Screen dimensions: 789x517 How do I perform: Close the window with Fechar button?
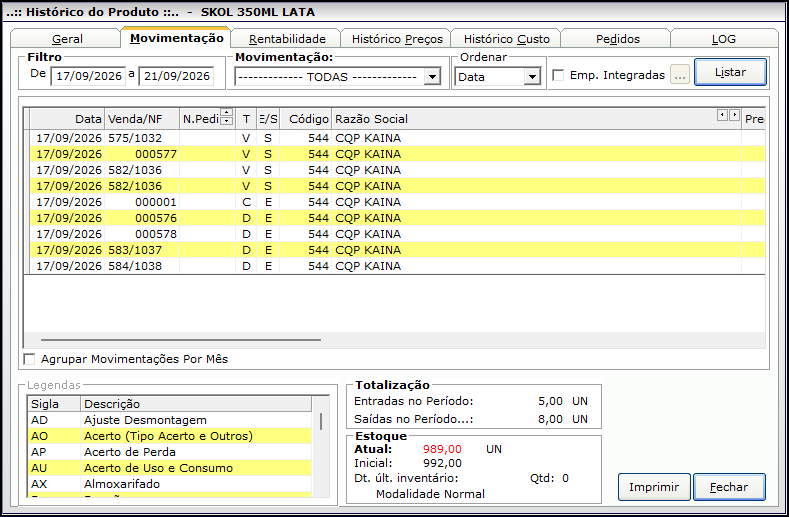click(729, 487)
